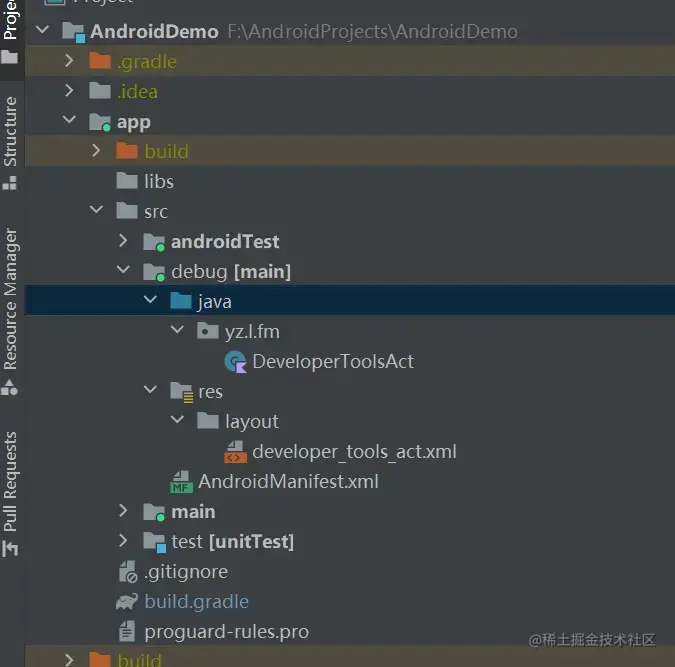
Task: Click the main source set folder icon
Action: pos(154,512)
